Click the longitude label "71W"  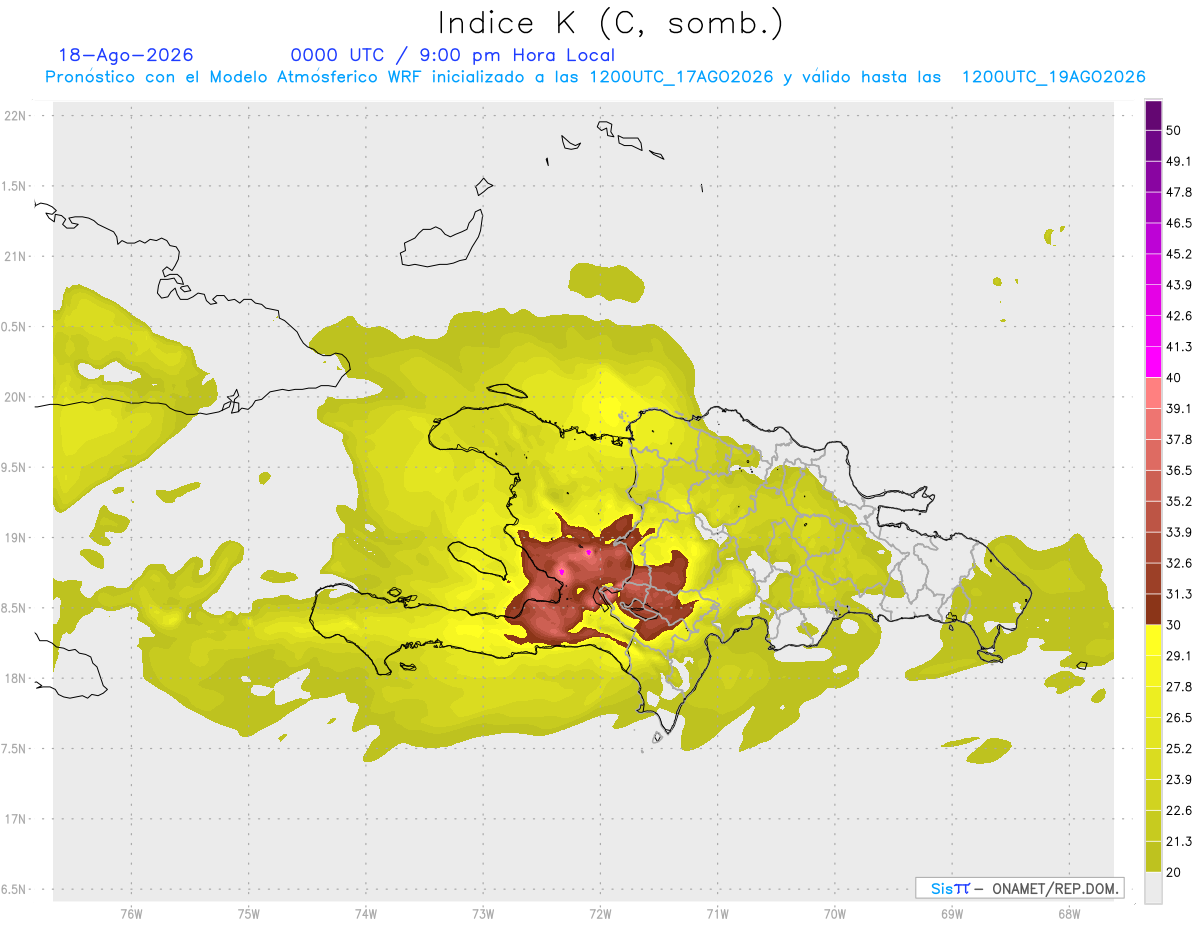pos(717,913)
